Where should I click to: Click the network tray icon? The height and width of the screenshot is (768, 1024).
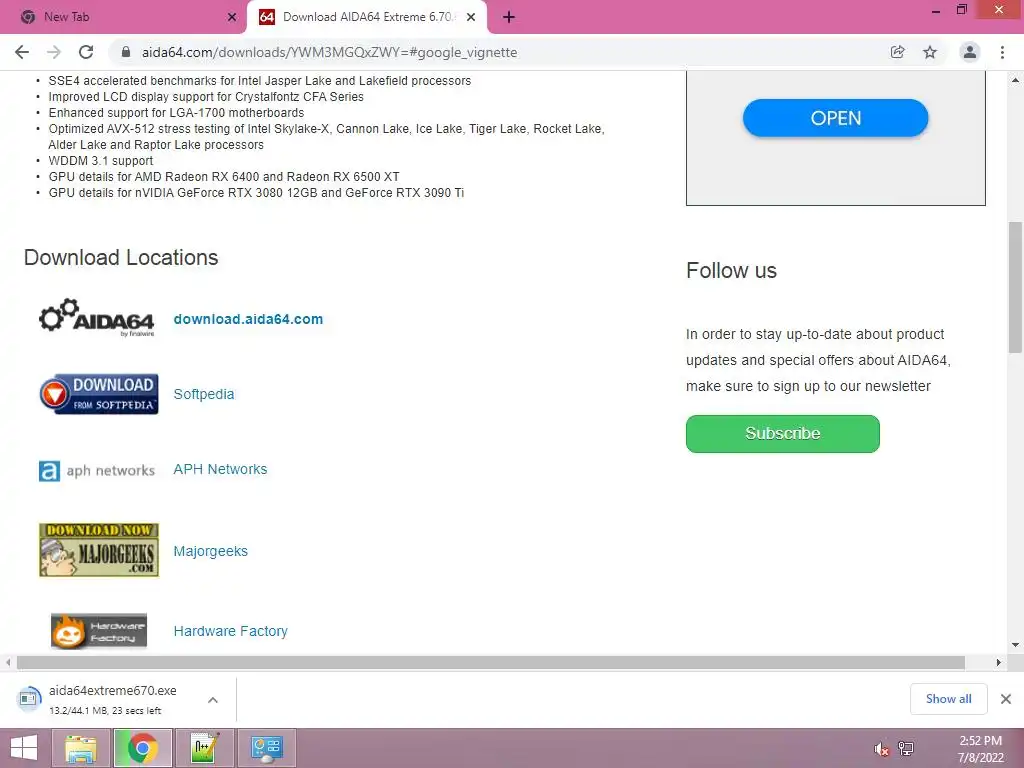906,748
